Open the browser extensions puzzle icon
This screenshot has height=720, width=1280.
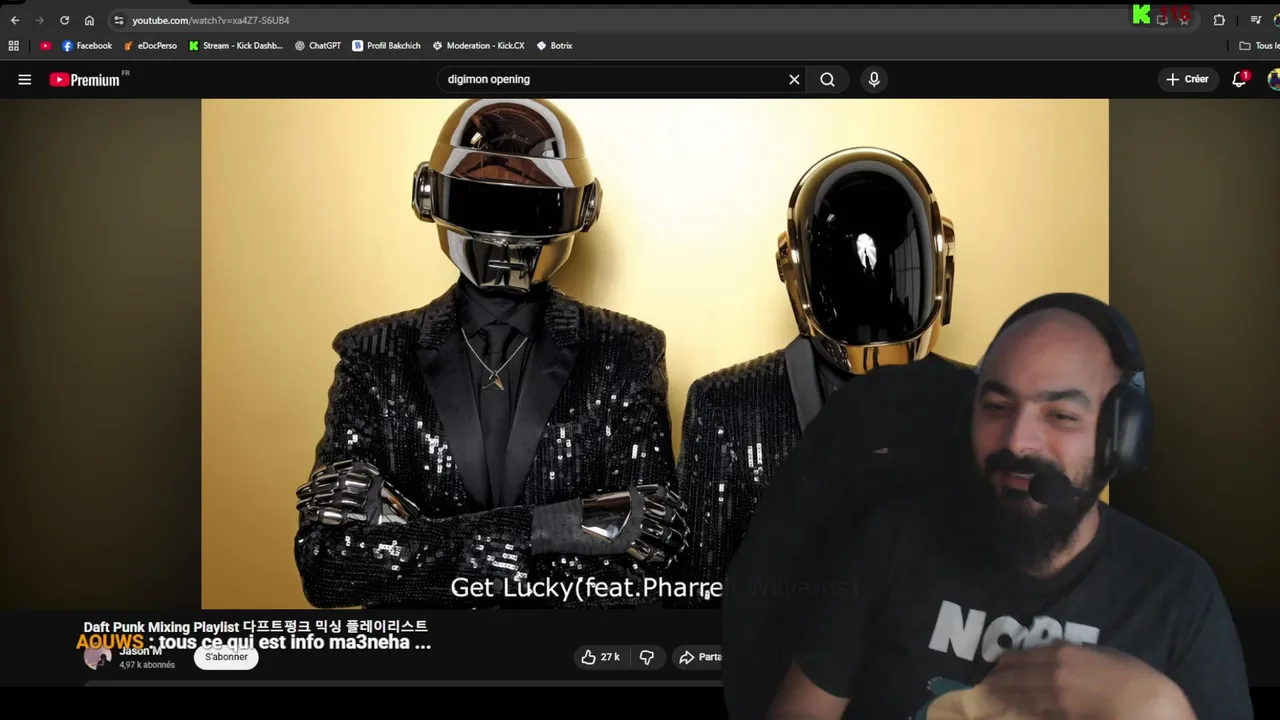(x=1219, y=20)
